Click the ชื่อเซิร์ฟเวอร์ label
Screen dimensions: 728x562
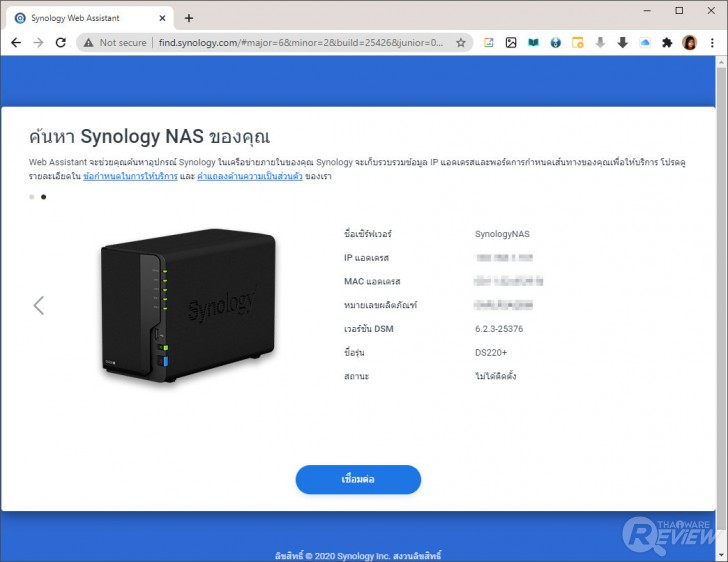click(x=368, y=234)
